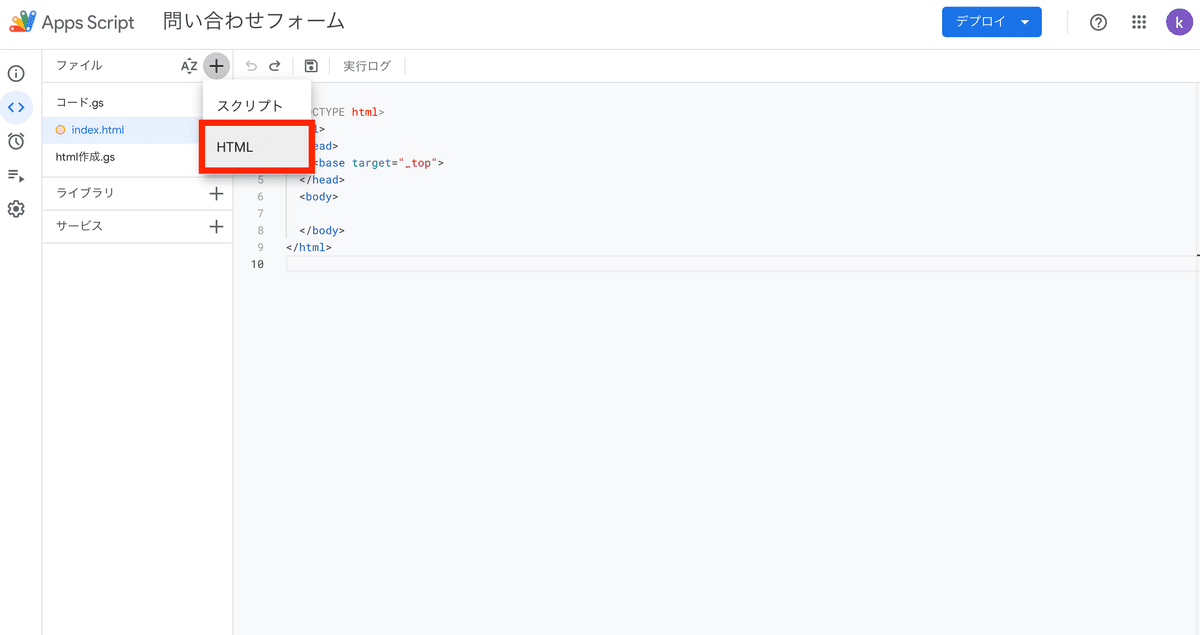Open the デプロイ dropdown button
1200x635 pixels.
(x=992, y=22)
